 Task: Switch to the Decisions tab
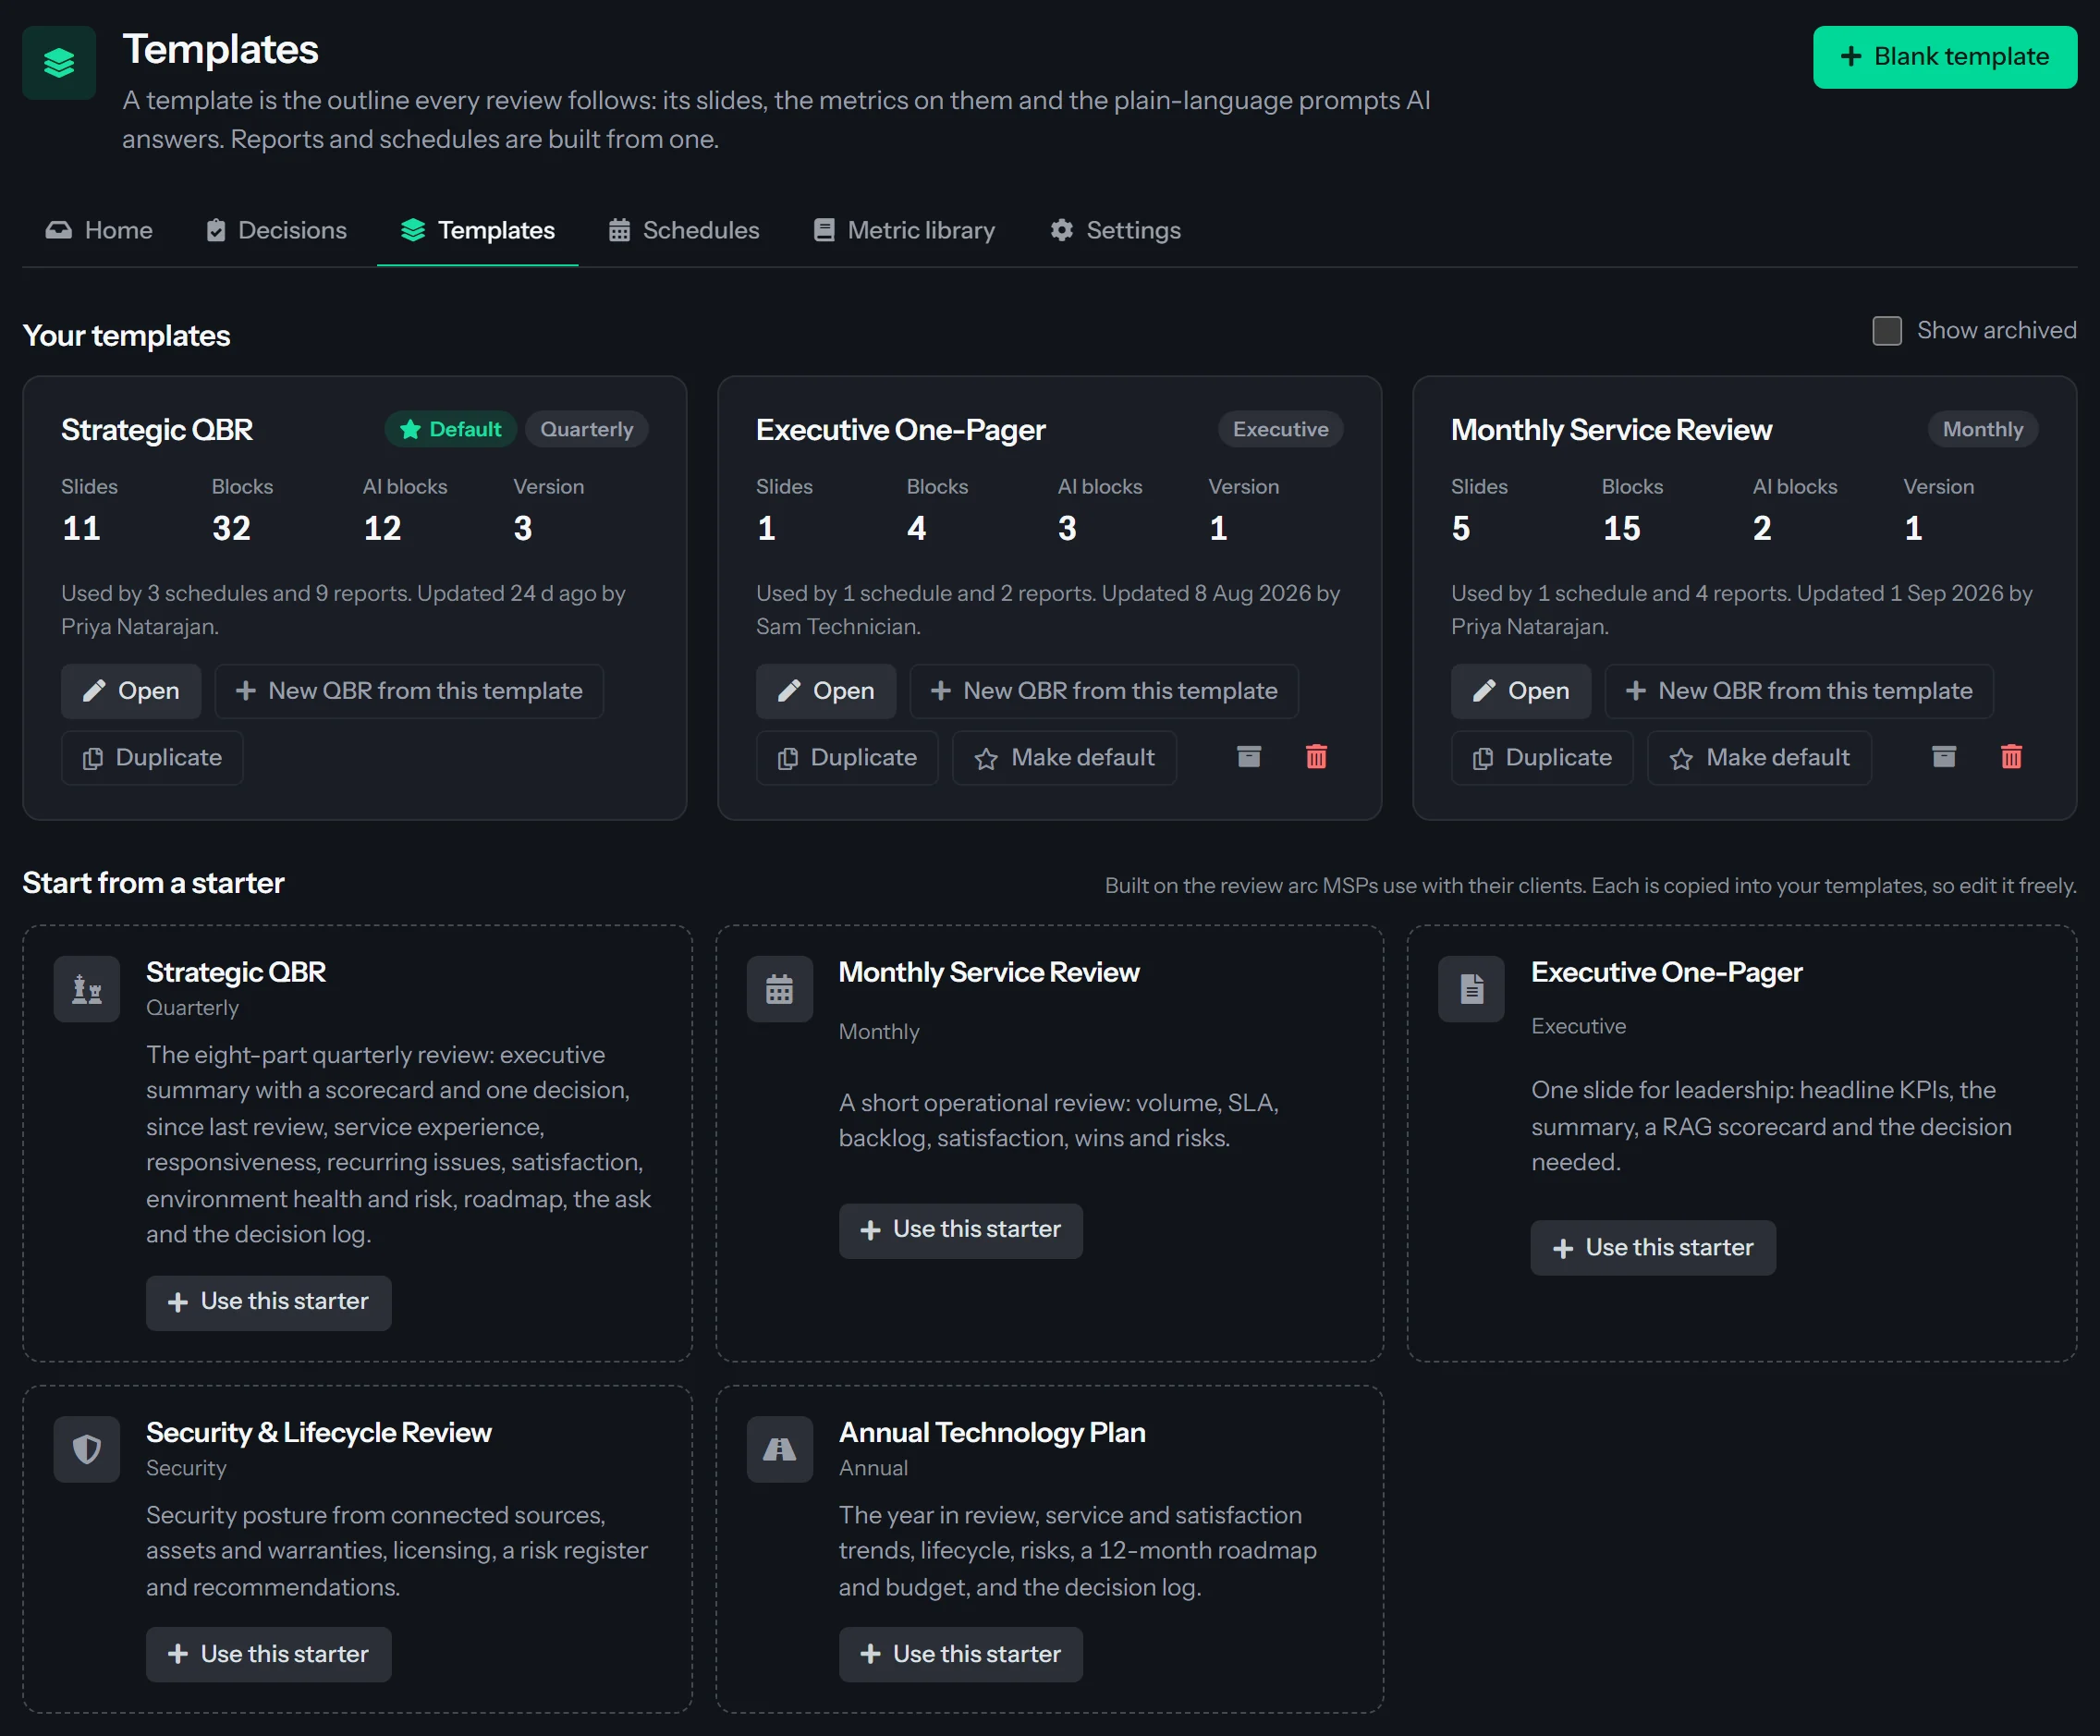tap(277, 231)
